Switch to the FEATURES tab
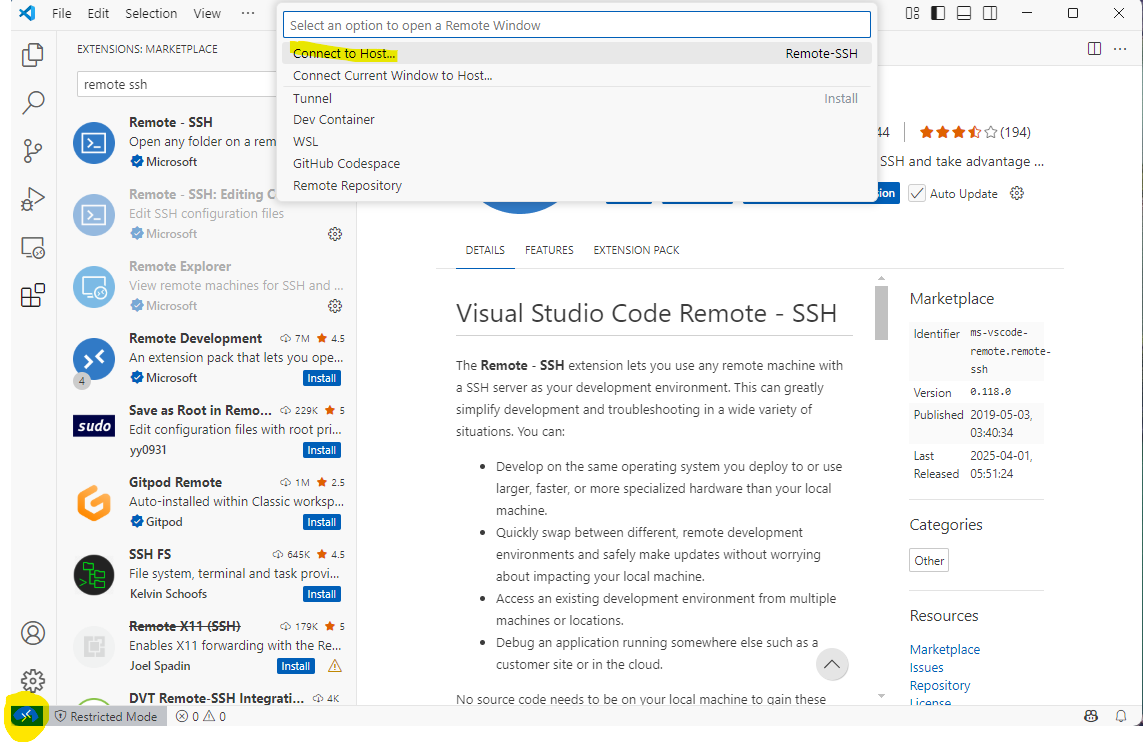This screenshot has height=743, width=1143. coord(549,250)
